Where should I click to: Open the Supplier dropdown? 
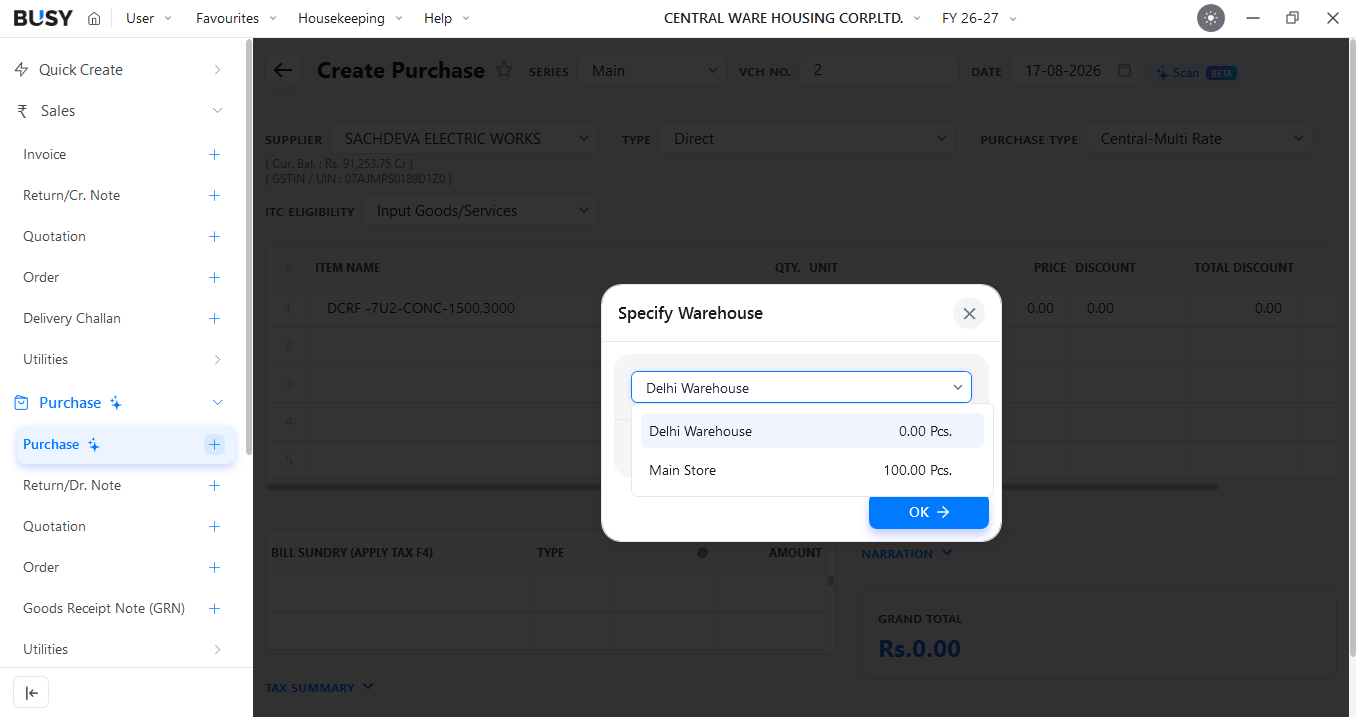(464, 139)
